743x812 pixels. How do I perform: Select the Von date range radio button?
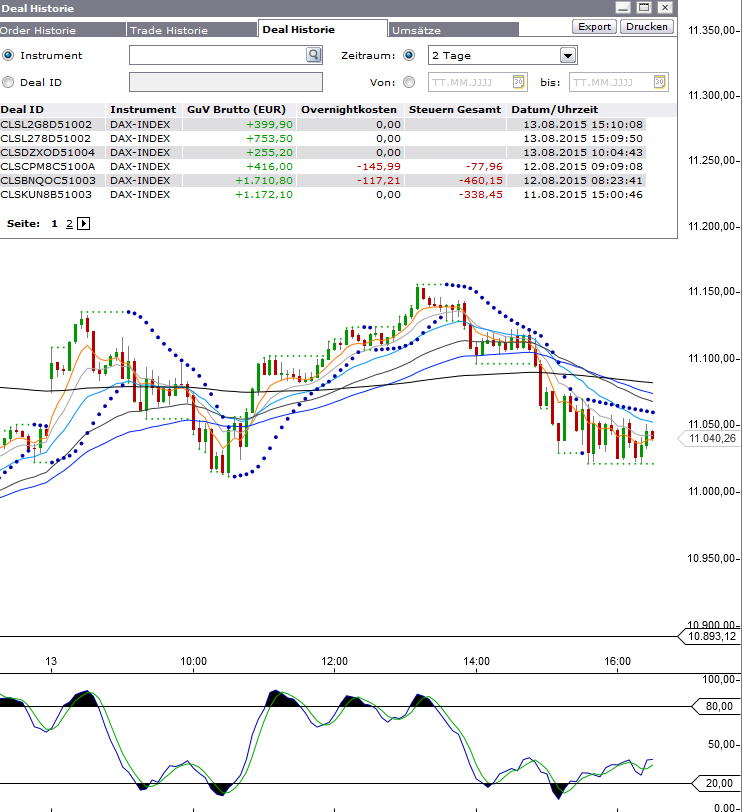(408, 82)
